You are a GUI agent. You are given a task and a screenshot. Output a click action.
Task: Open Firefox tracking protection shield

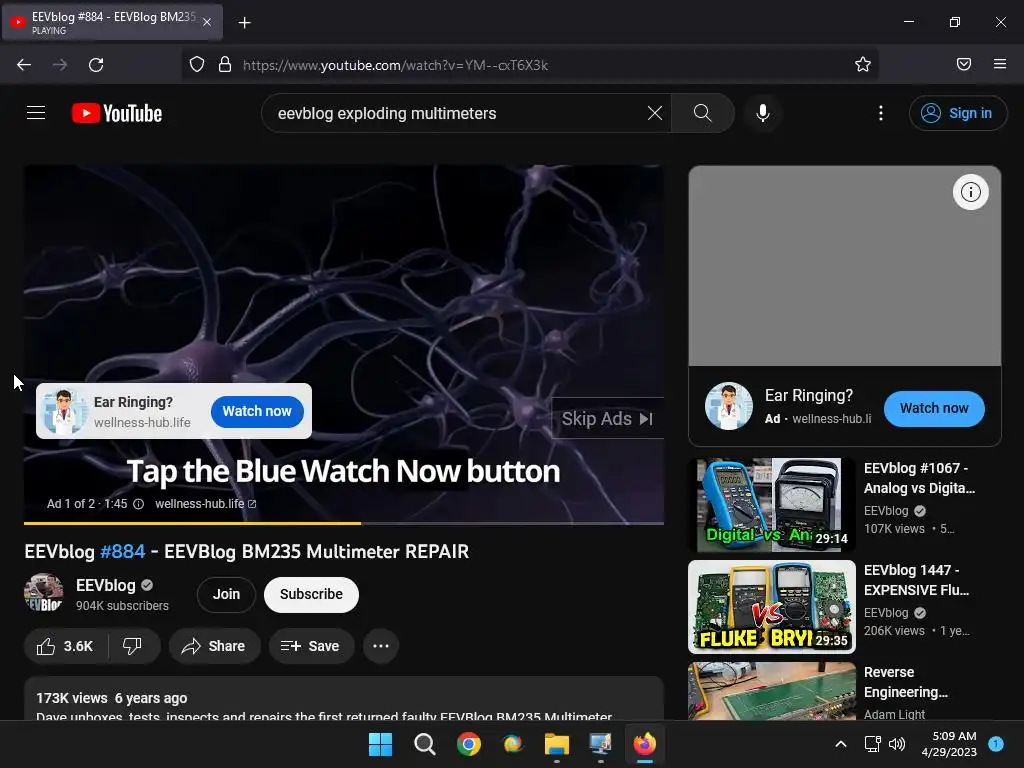pyautogui.click(x=197, y=64)
